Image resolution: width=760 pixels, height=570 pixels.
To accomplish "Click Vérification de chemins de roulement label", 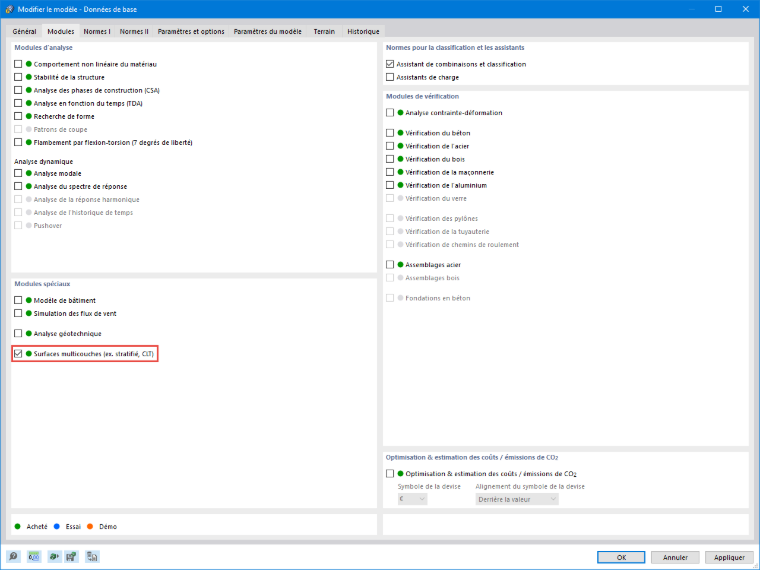I will click(462, 245).
